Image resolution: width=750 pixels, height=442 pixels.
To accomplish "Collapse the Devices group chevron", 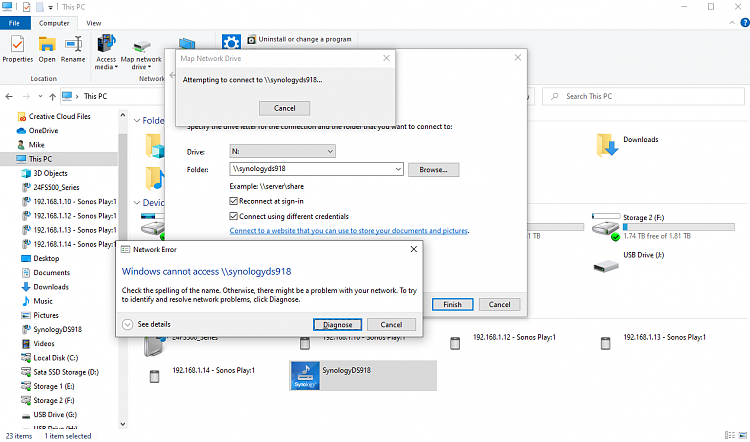I will pos(137,203).
